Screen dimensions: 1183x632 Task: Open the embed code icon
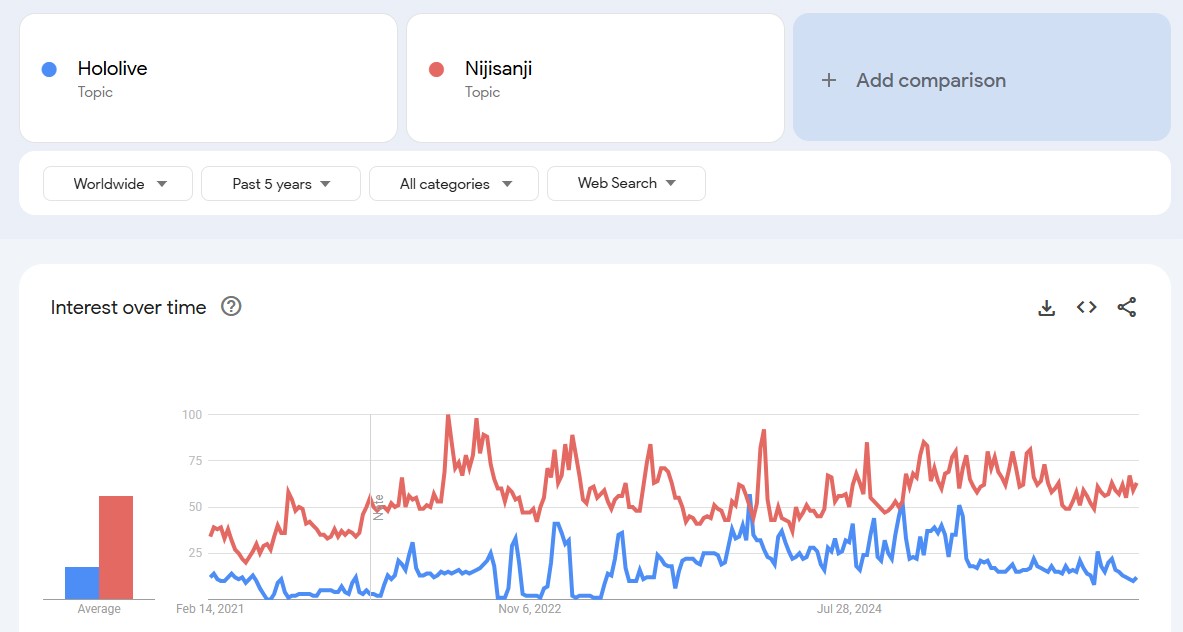coord(1086,307)
